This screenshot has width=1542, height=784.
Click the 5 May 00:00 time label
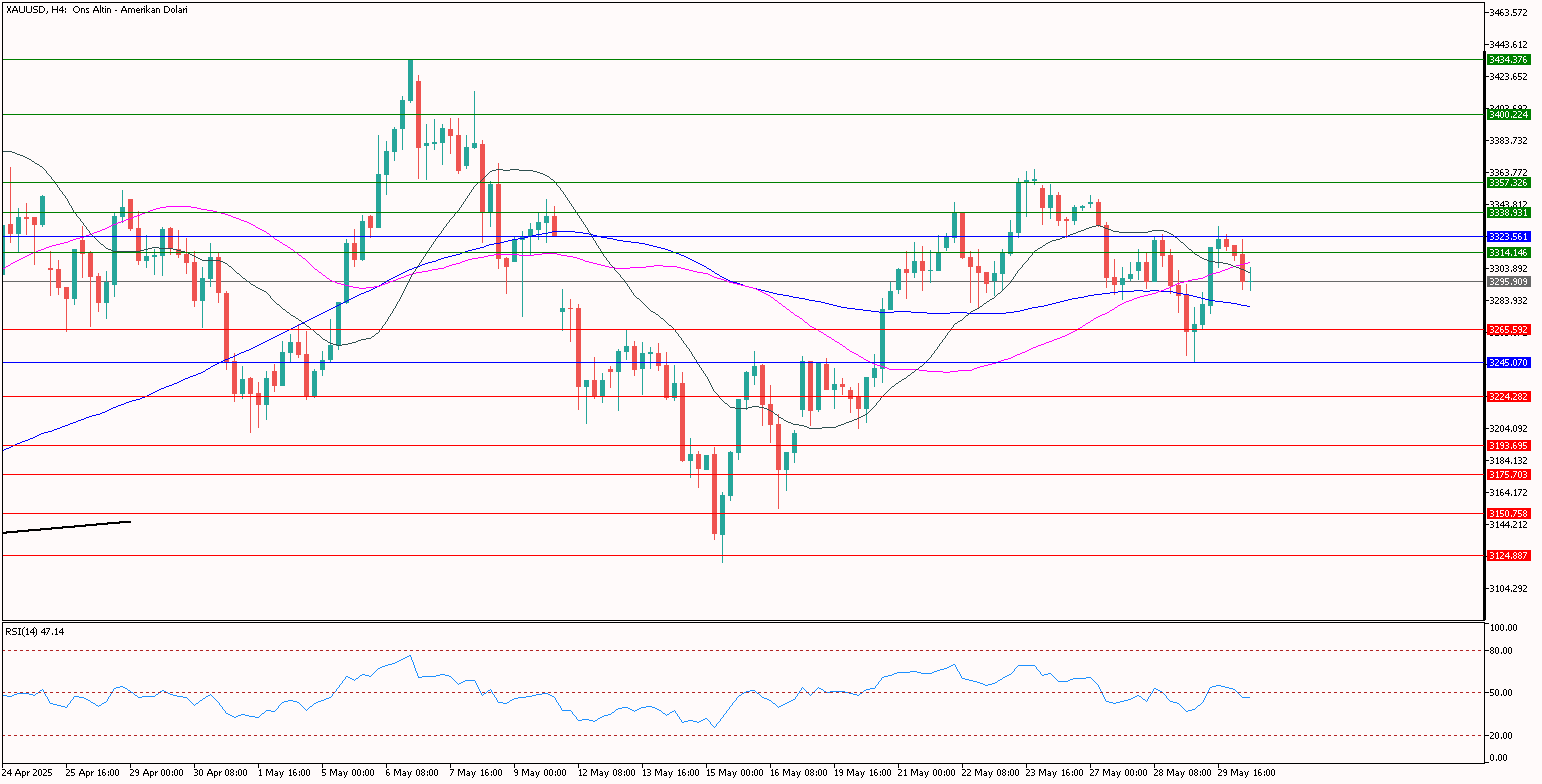(350, 773)
